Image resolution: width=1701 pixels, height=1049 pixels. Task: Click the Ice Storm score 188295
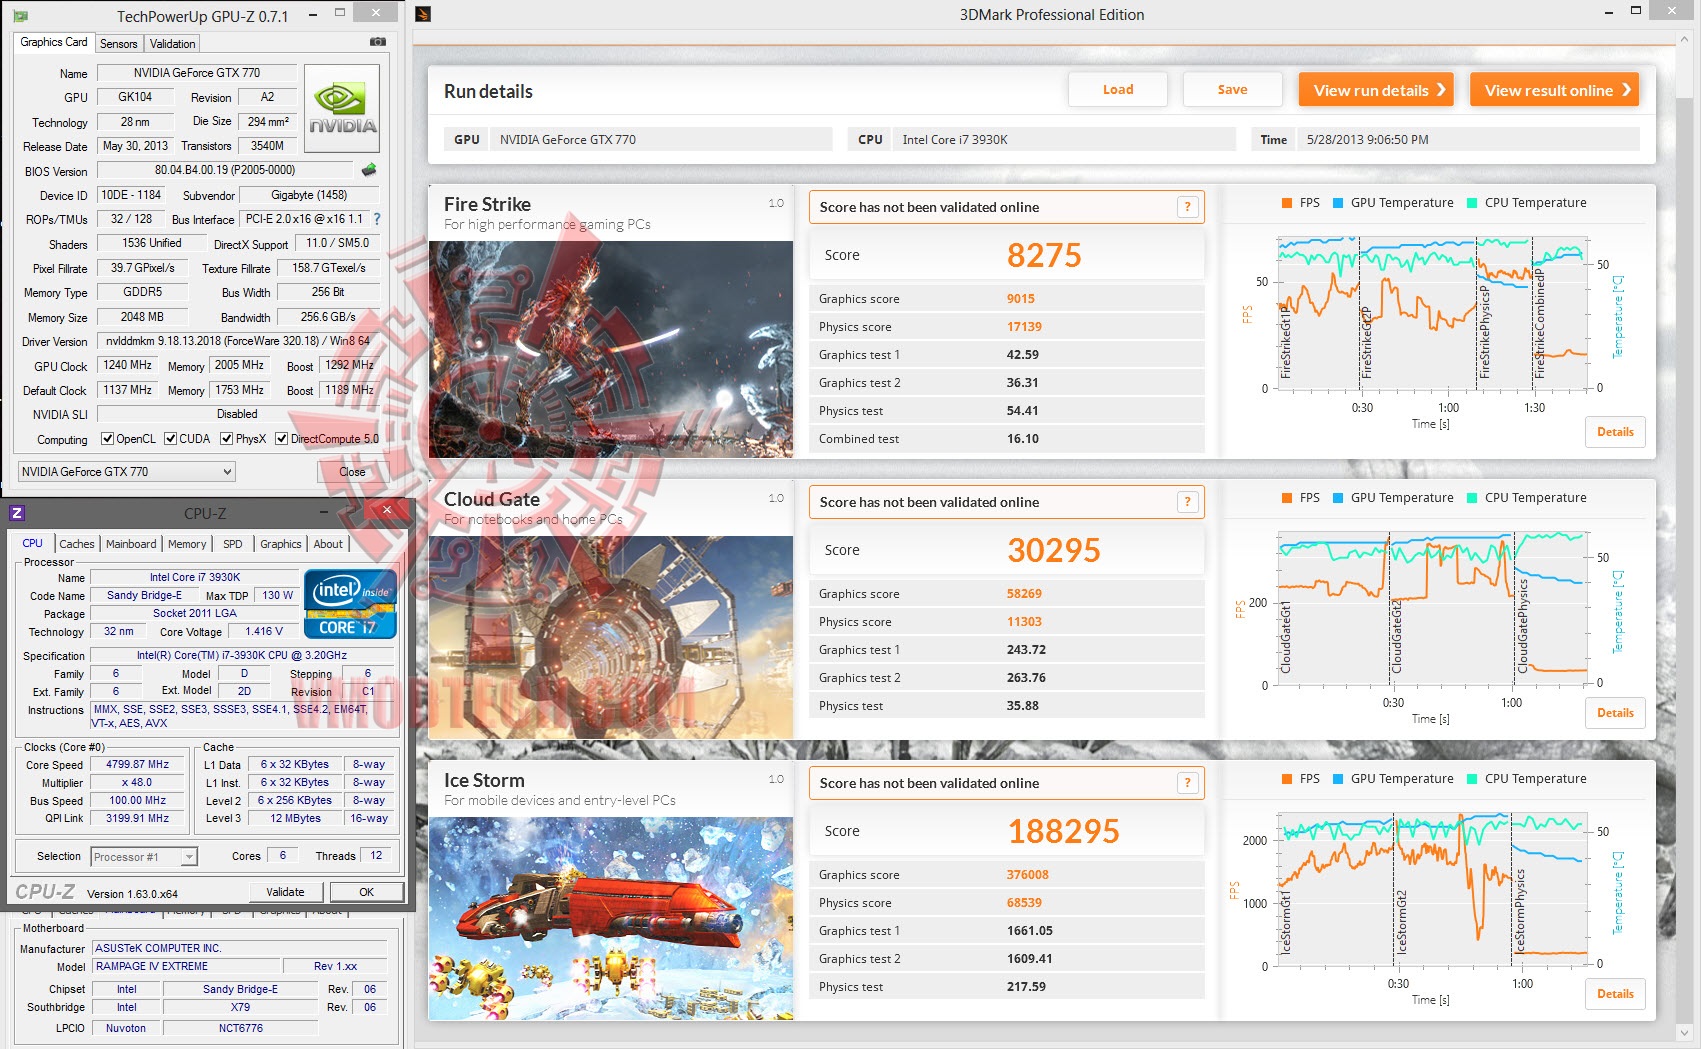tap(1063, 832)
